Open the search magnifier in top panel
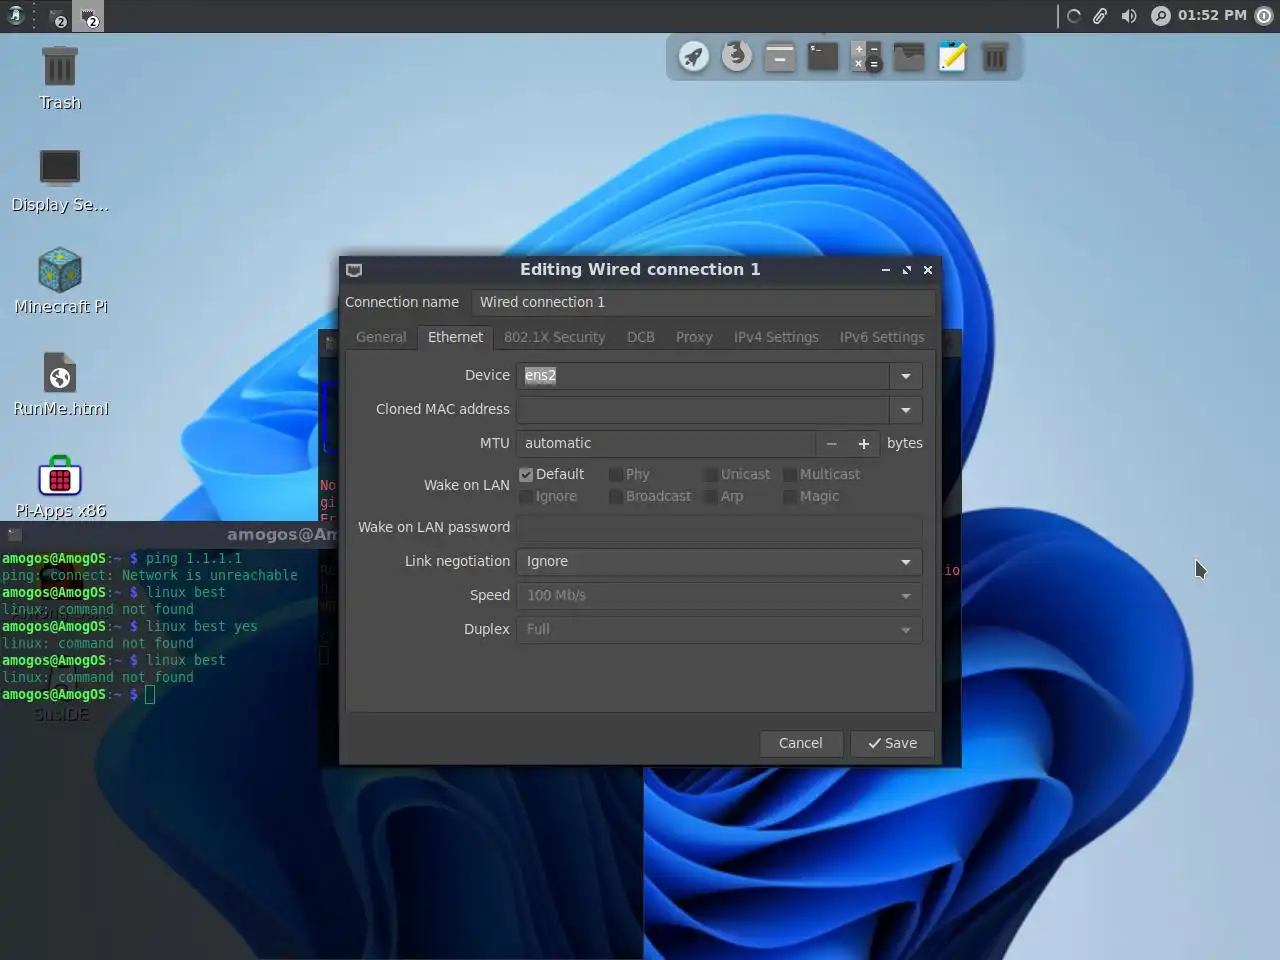 1160,16
